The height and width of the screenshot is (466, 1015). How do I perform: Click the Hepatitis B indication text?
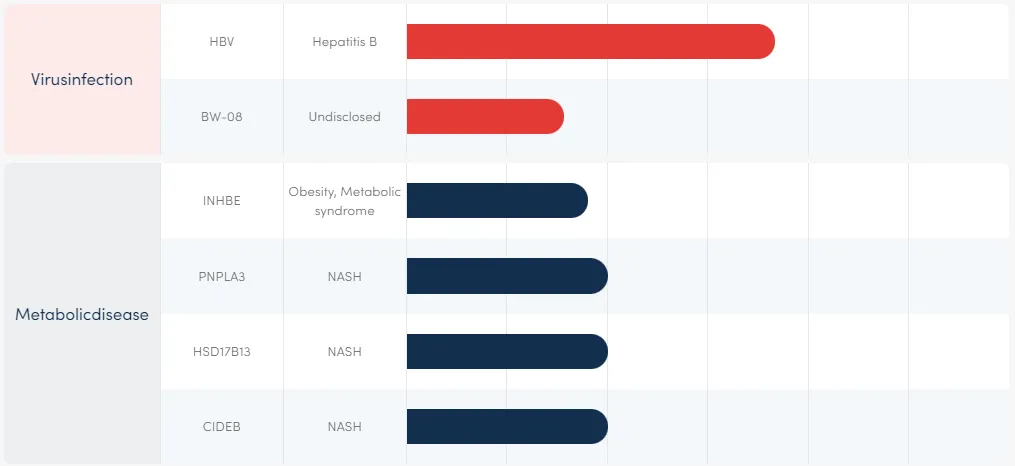[x=344, y=42]
